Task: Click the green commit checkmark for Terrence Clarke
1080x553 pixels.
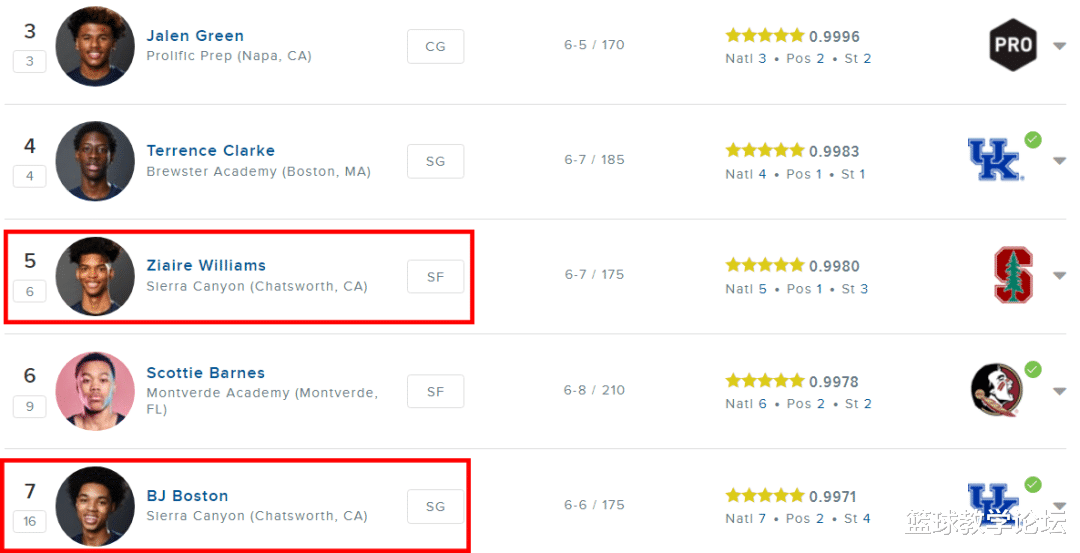Action: click(1033, 140)
